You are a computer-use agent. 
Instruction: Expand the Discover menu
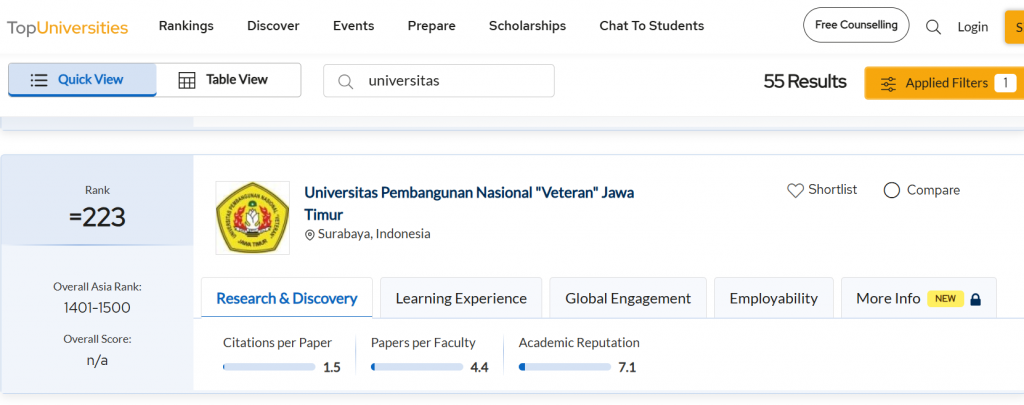tap(273, 26)
